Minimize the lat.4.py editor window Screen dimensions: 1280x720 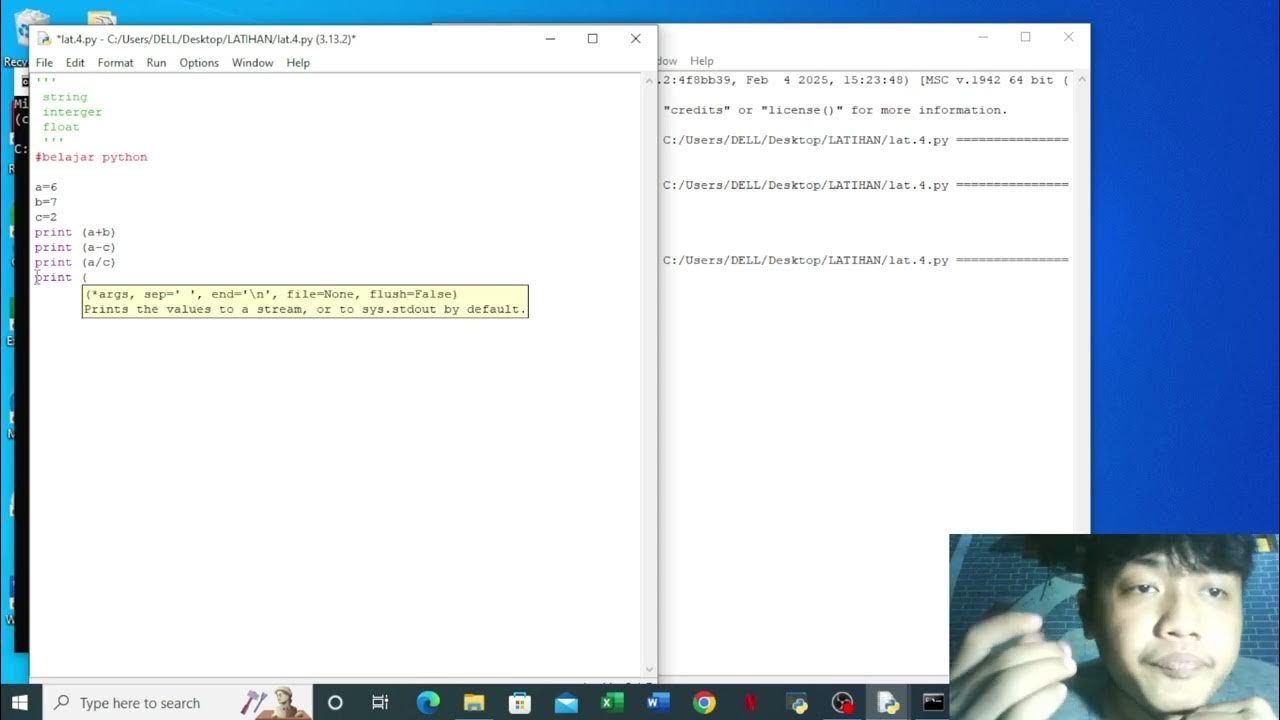(x=550, y=39)
